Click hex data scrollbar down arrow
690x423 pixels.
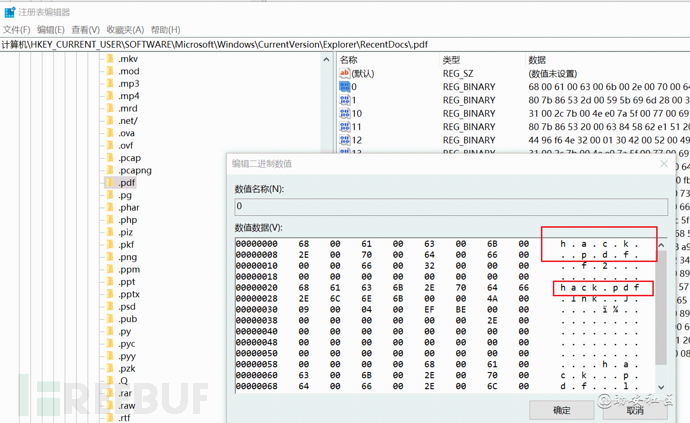pyautogui.click(x=661, y=387)
